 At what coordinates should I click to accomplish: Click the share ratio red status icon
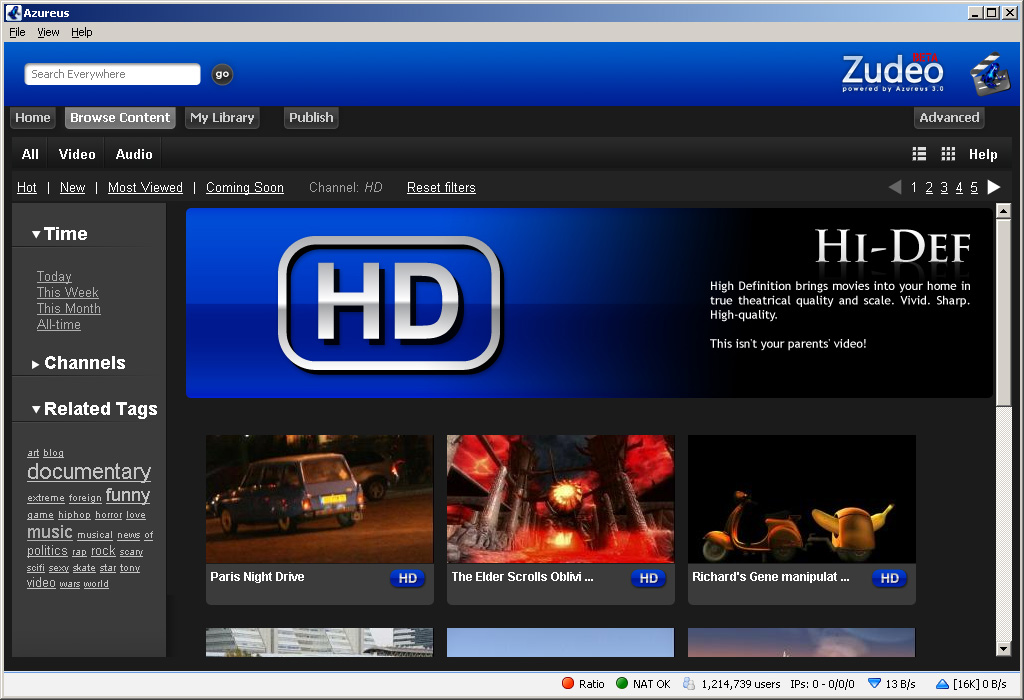point(568,683)
